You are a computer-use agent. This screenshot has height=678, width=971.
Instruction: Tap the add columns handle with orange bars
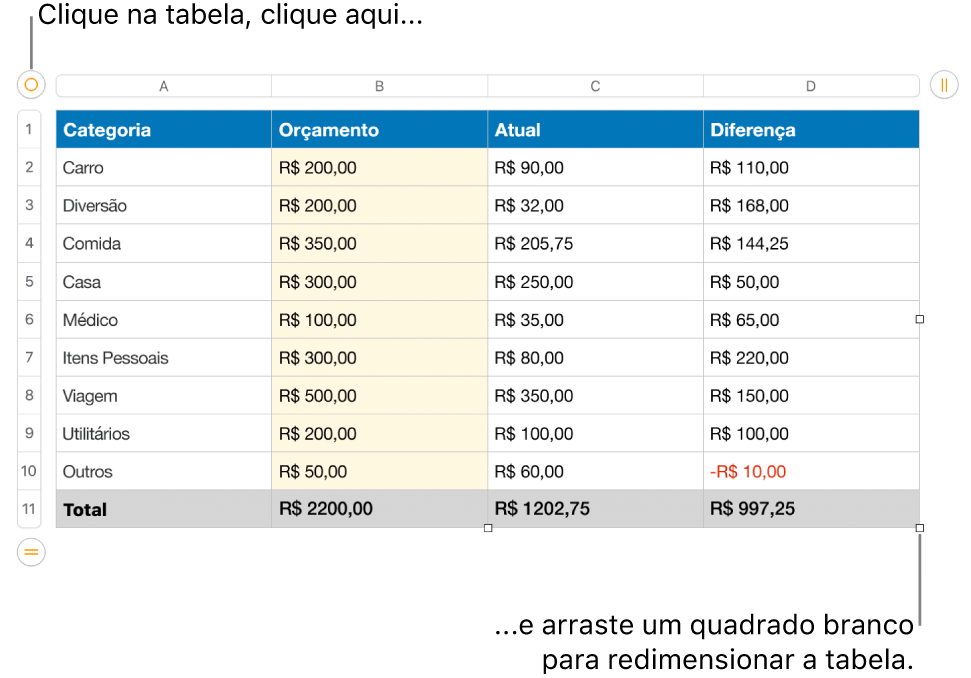943,85
